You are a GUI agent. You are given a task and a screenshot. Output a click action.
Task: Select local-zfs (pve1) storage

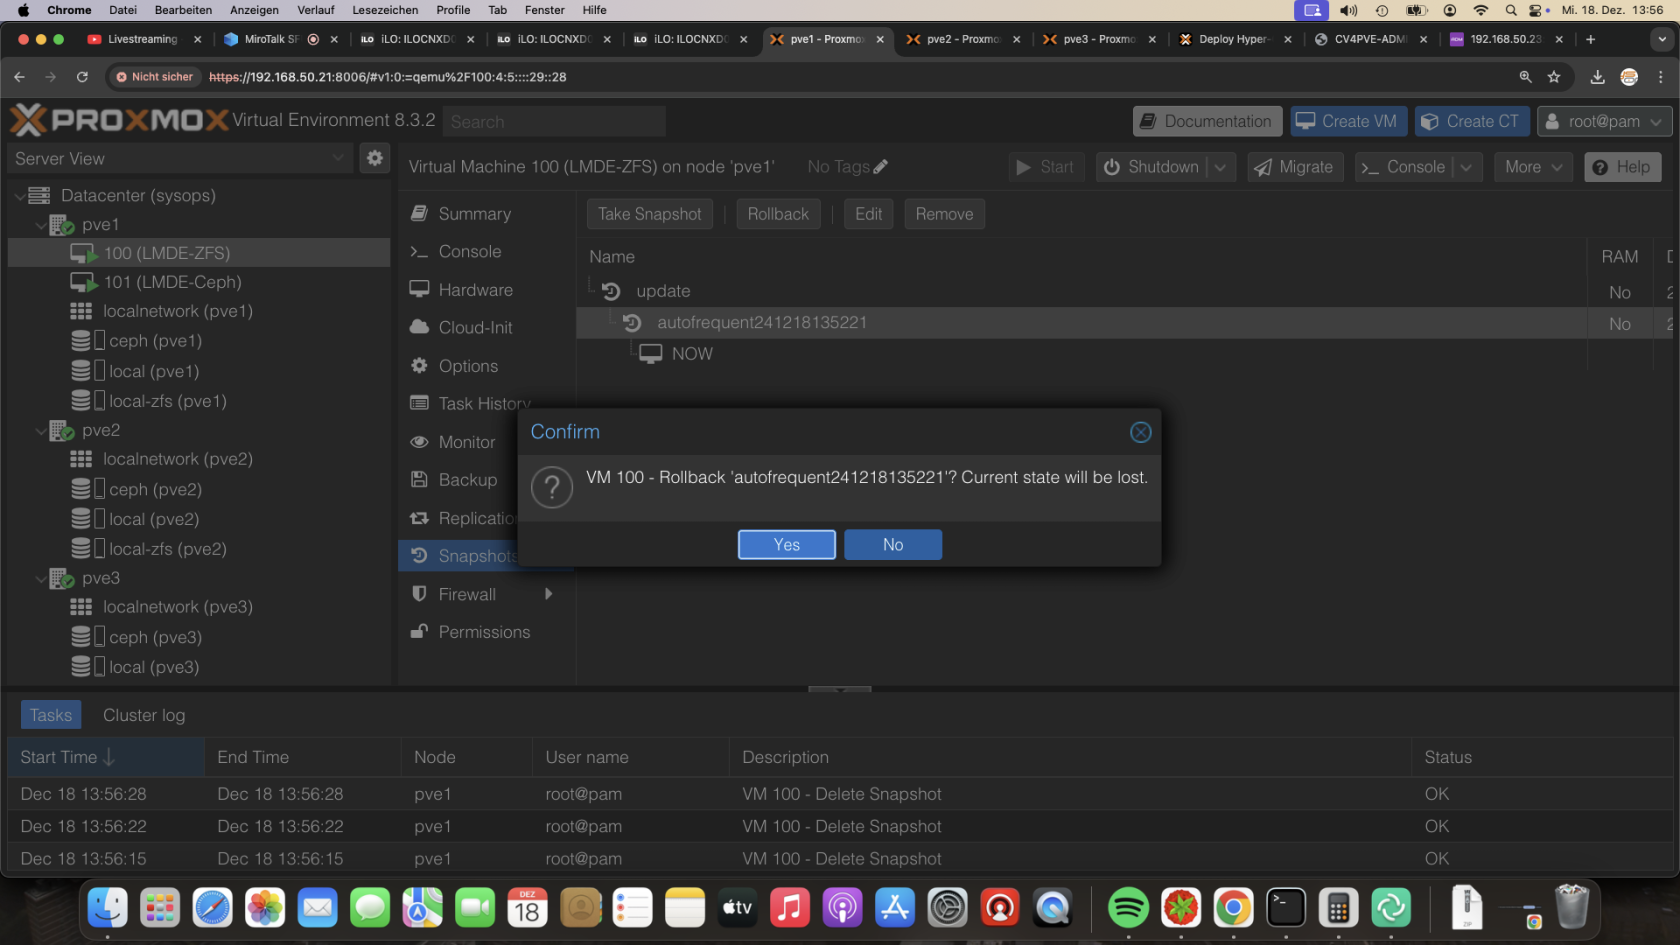point(199,401)
